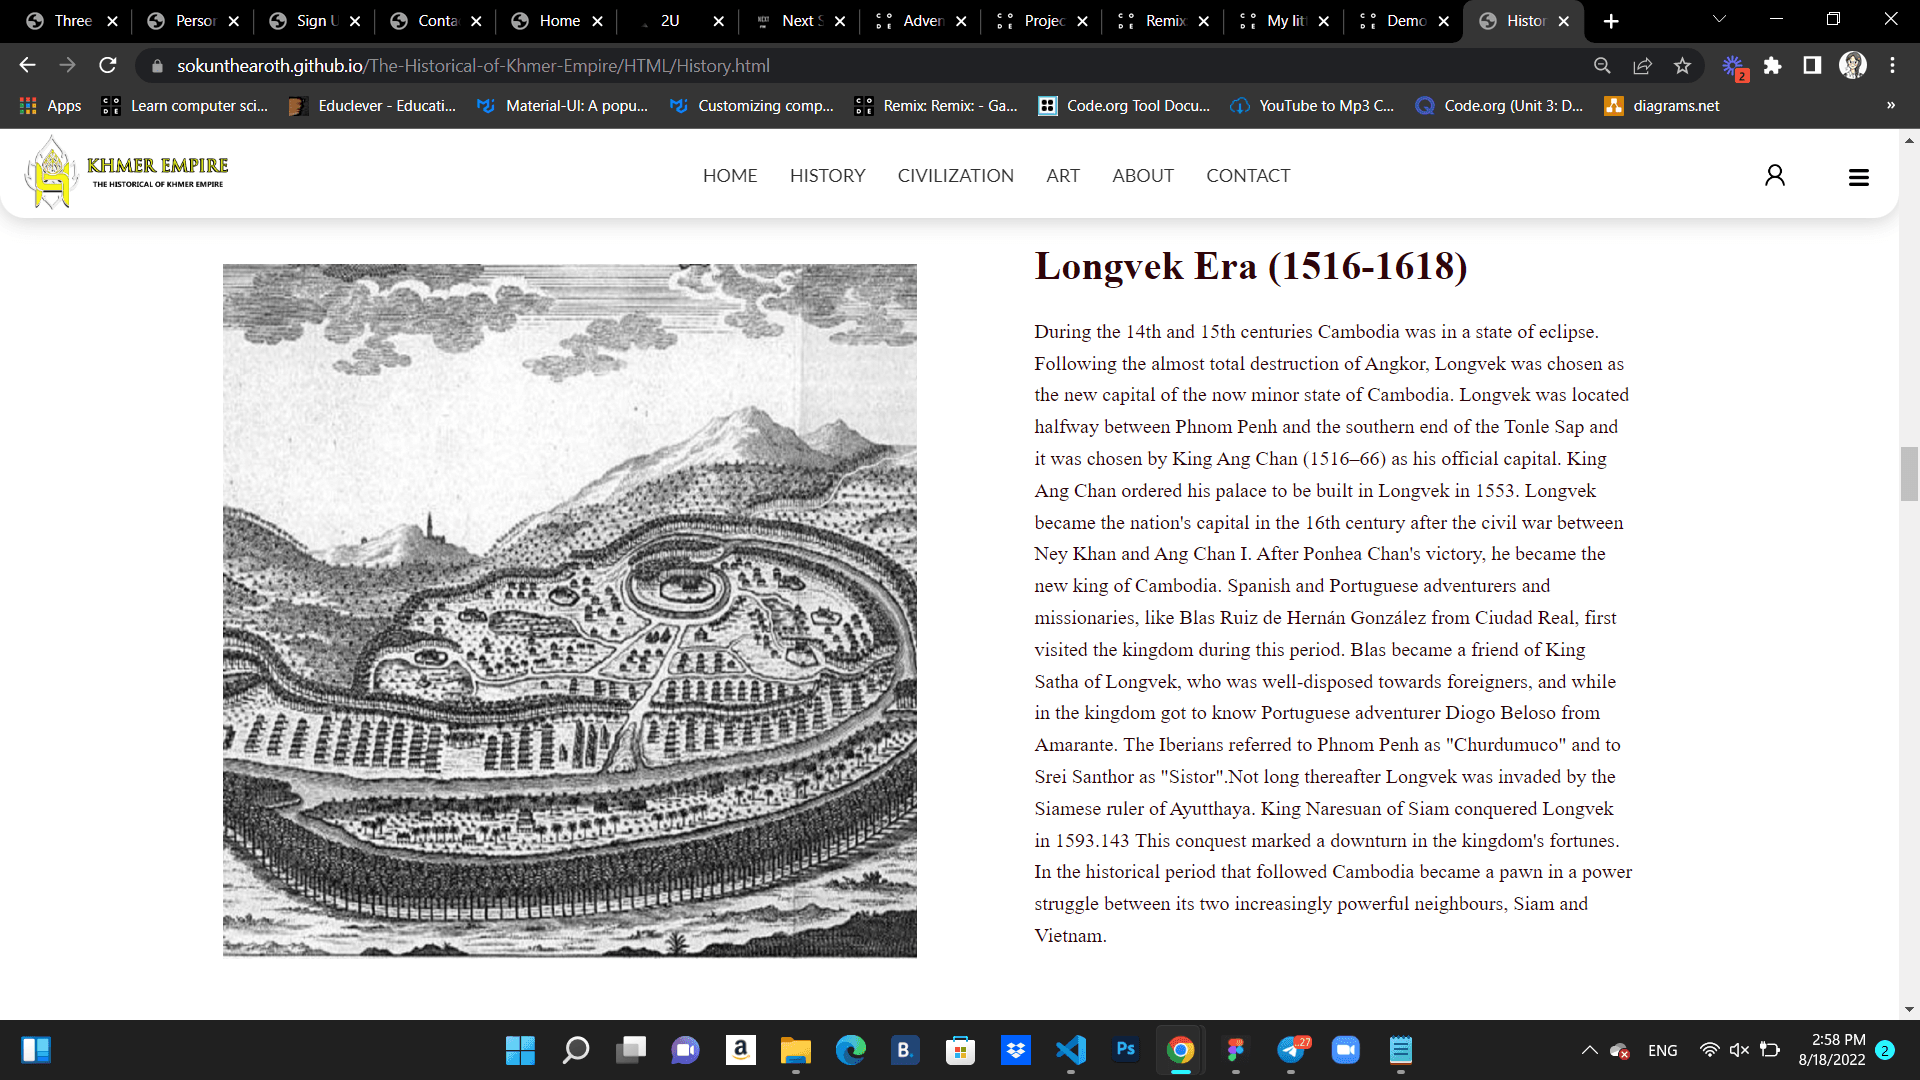Open YouTube to Mp3 bookmark
1920x1080 pixels.
[1312, 105]
